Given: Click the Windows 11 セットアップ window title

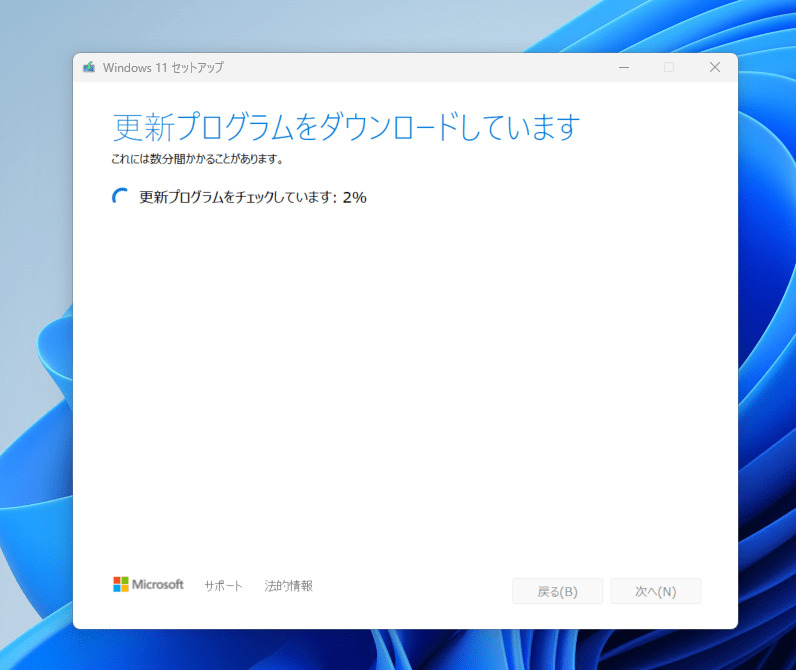Looking at the screenshot, I should click(163, 68).
